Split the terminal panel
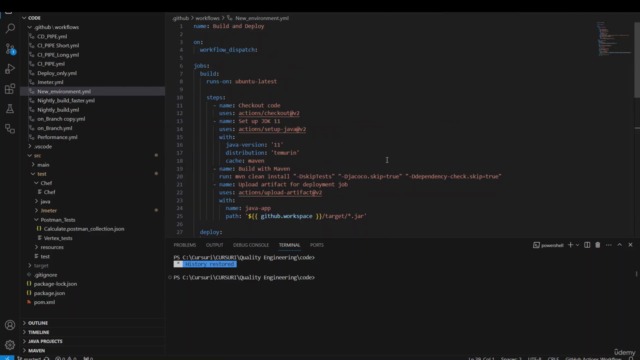The width and height of the screenshot is (640, 360). point(587,245)
